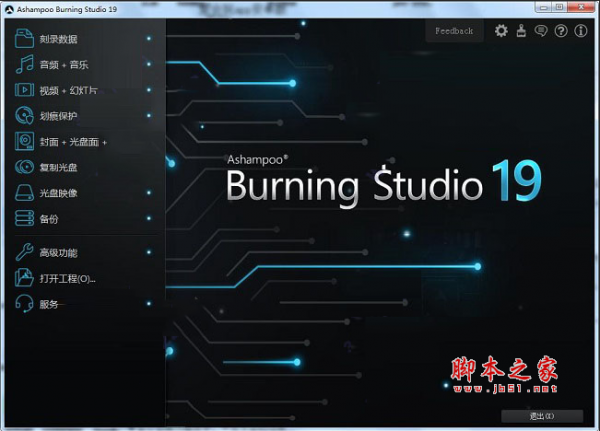600x431 pixels.
Task: Select the 划痕保护 menu entry
Action: [85, 116]
